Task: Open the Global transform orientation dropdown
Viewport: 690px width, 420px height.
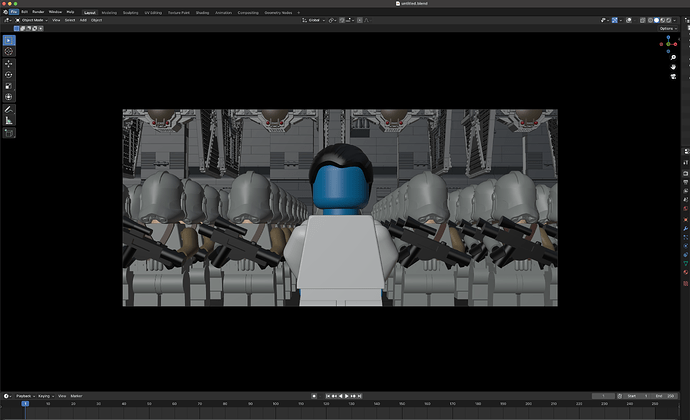Action: click(x=314, y=20)
